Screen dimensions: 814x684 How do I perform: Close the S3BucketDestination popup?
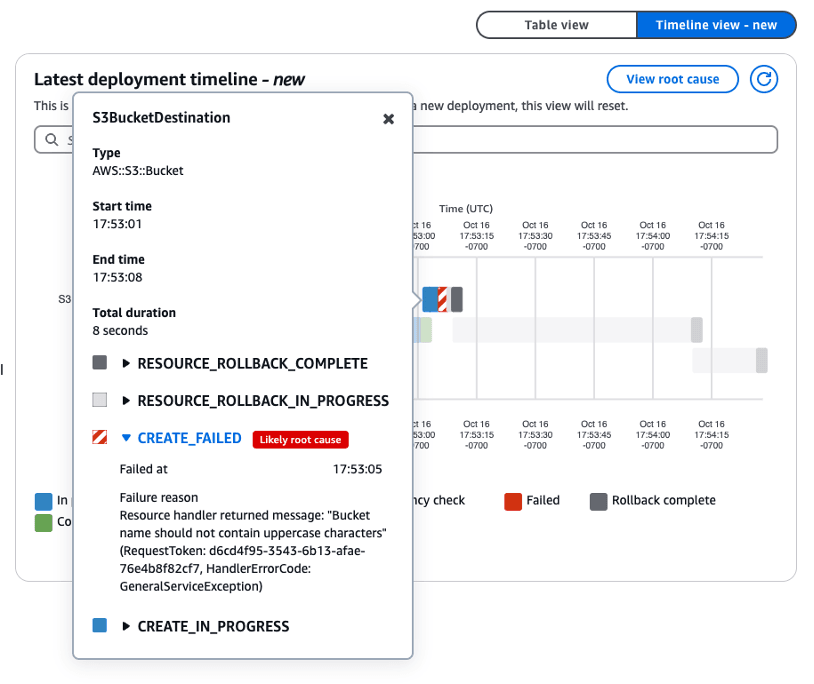[x=389, y=118]
